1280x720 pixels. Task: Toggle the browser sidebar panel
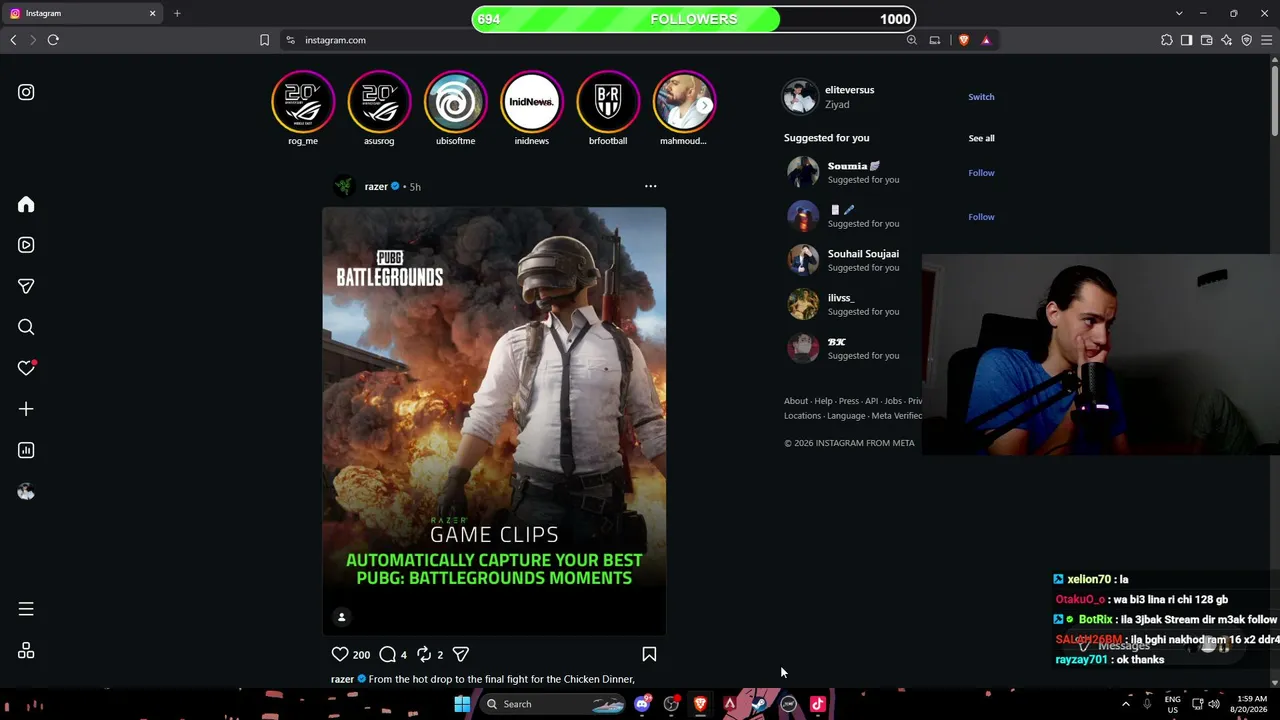[1187, 40]
